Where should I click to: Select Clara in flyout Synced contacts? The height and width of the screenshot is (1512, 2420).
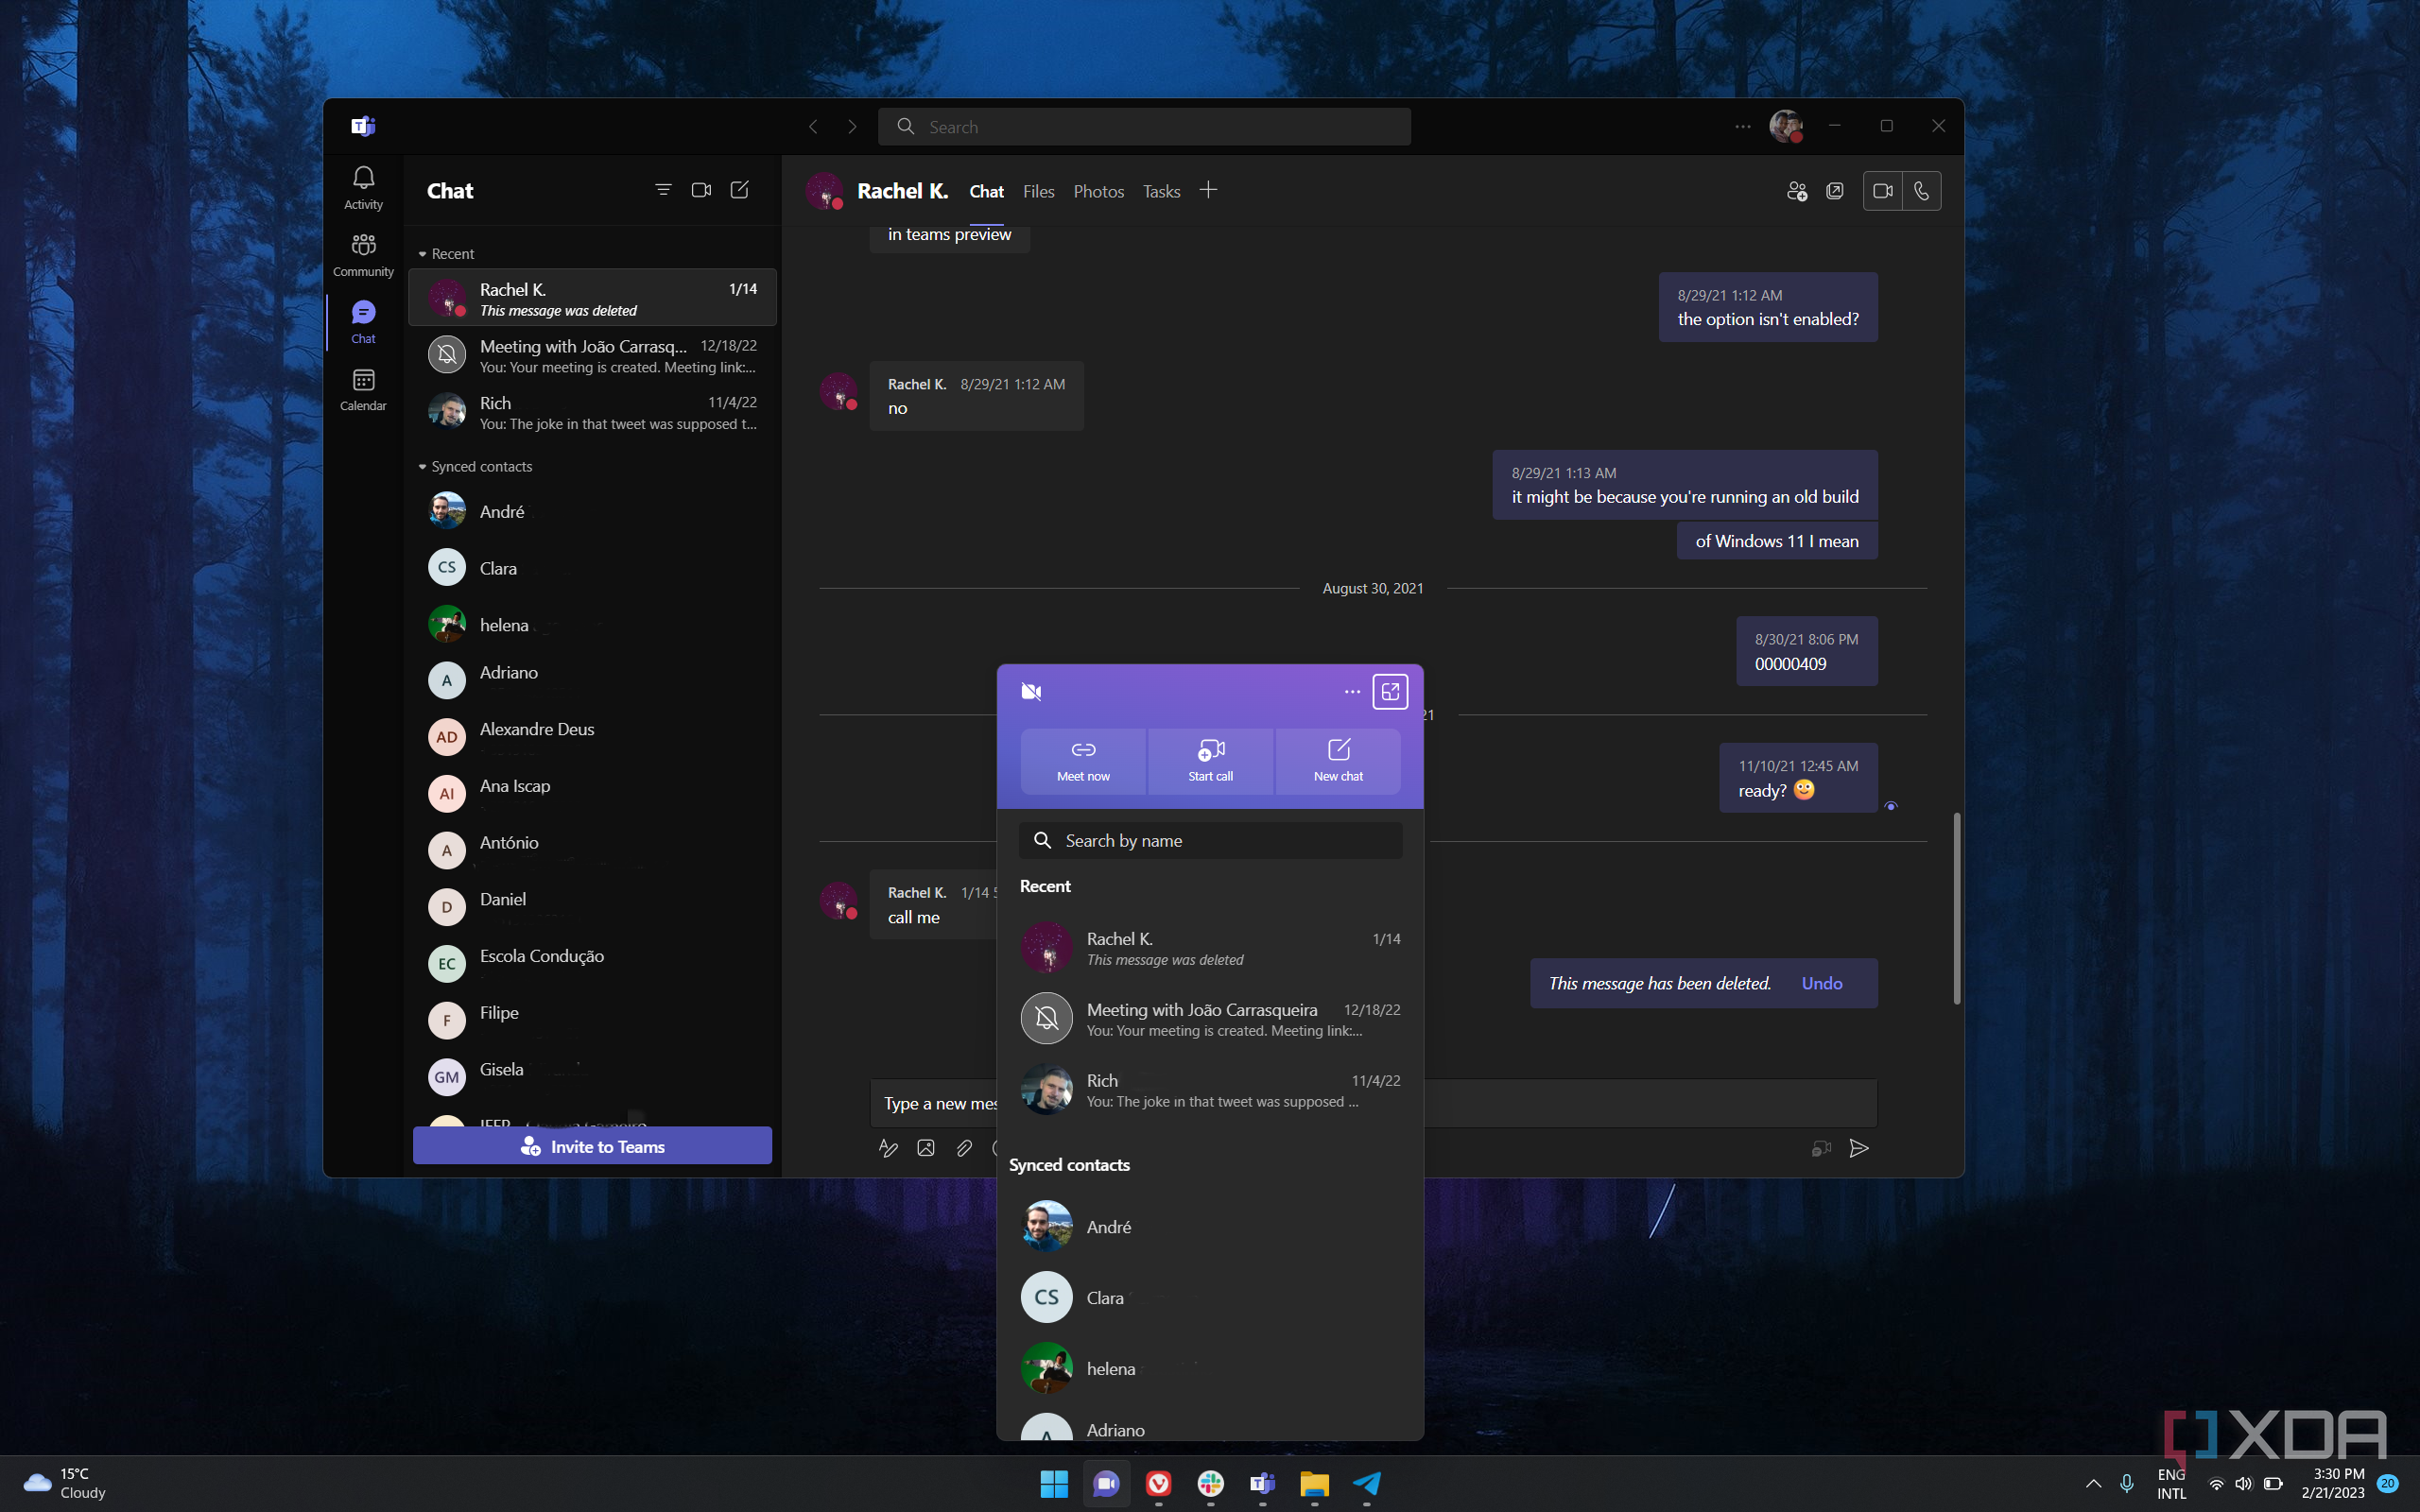1210,1298
